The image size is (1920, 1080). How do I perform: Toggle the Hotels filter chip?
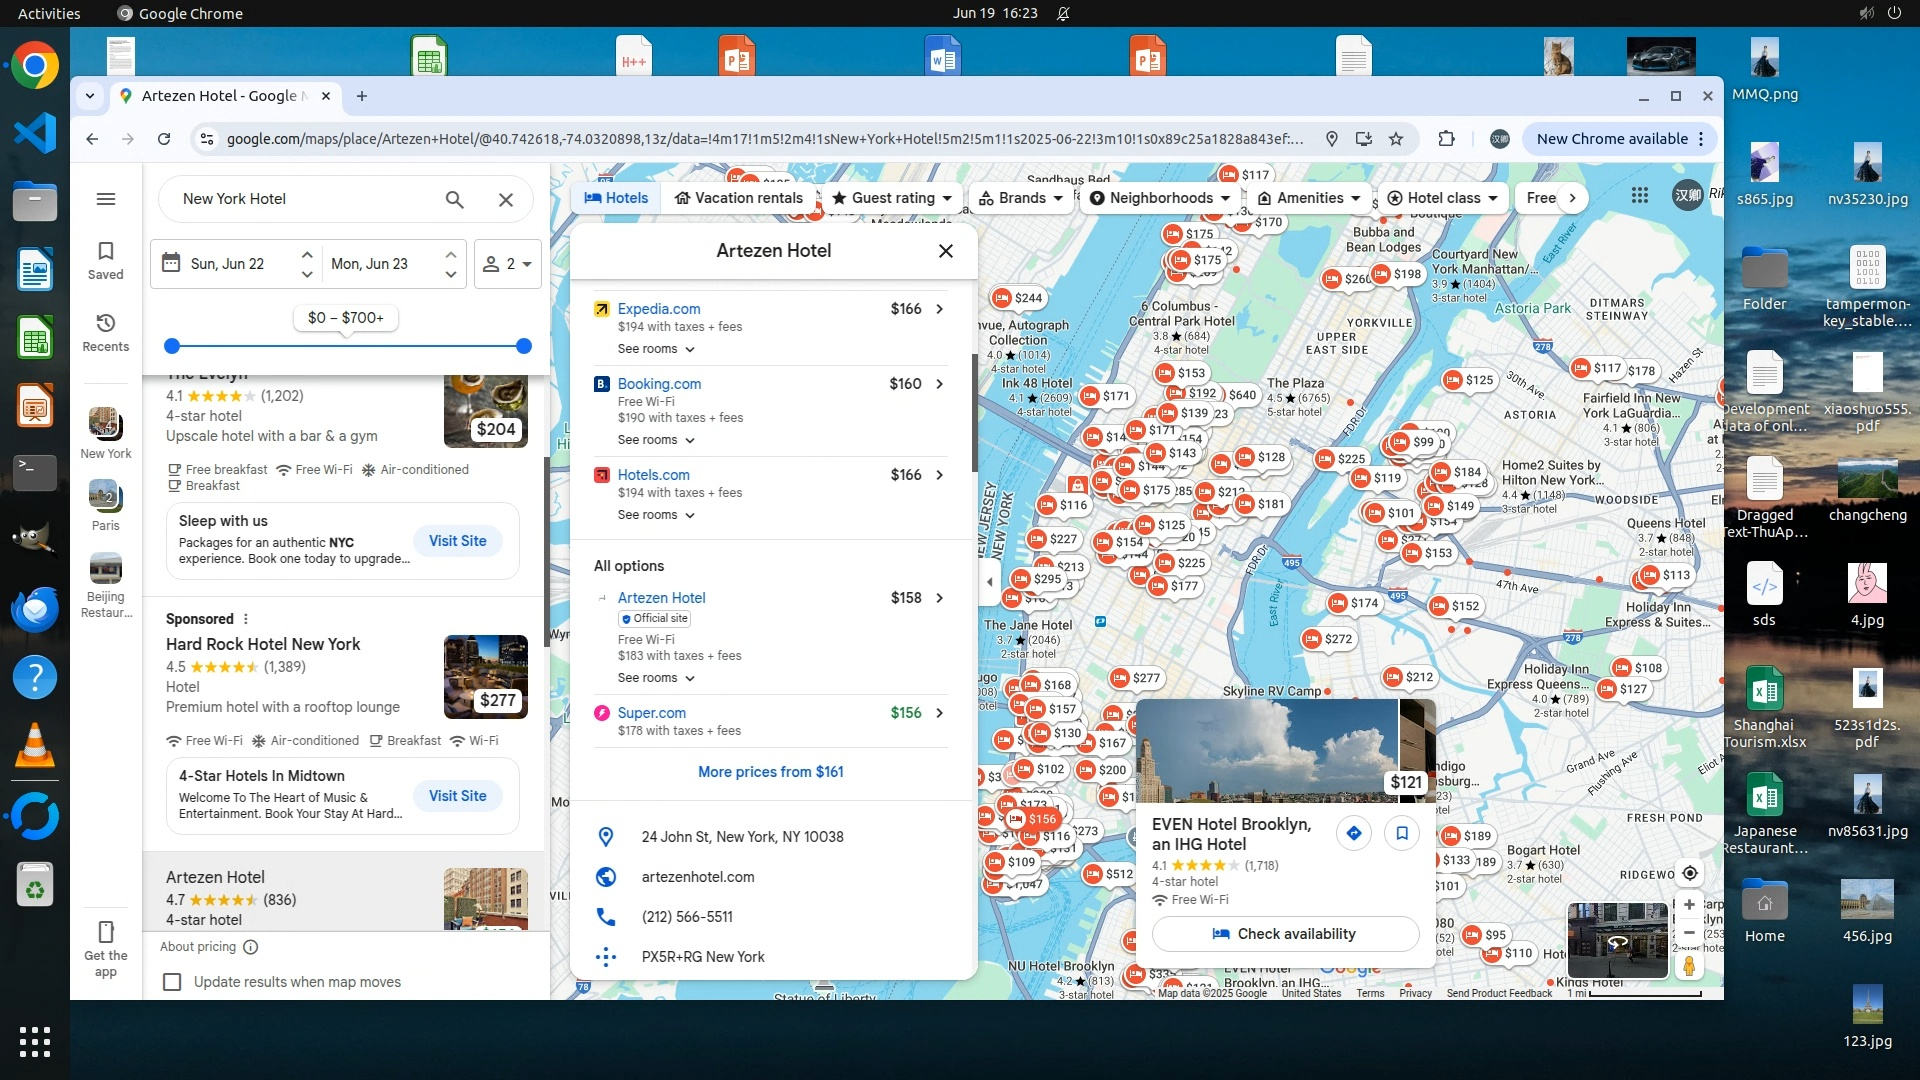(616, 198)
